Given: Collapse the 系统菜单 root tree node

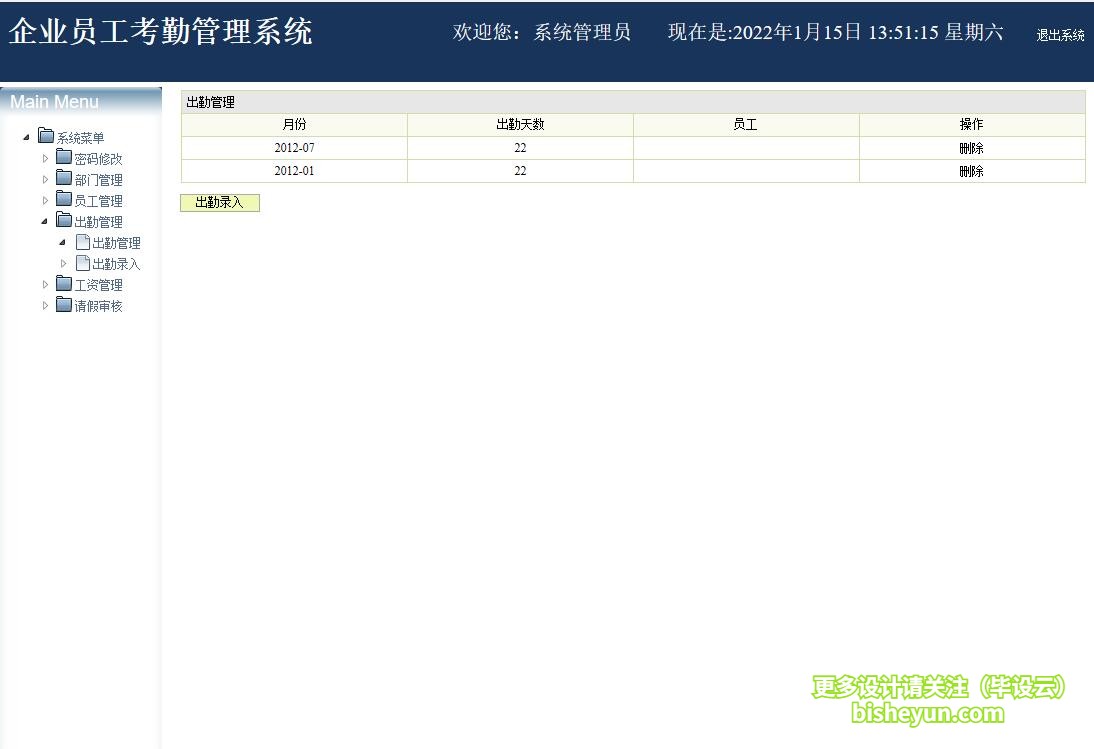Looking at the screenshot, I should coord(27,138).
